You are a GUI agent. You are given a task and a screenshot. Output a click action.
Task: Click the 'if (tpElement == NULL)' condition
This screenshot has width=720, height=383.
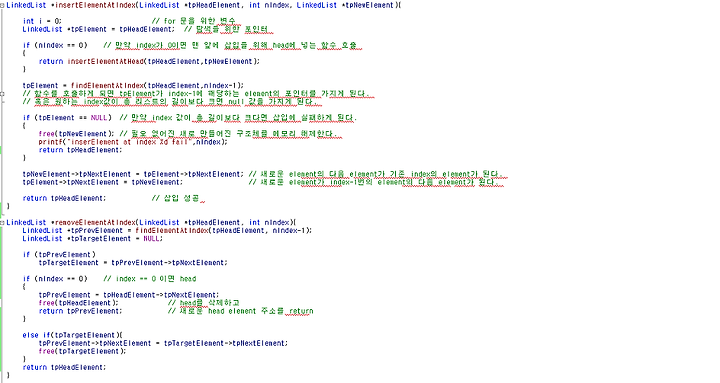67,118
